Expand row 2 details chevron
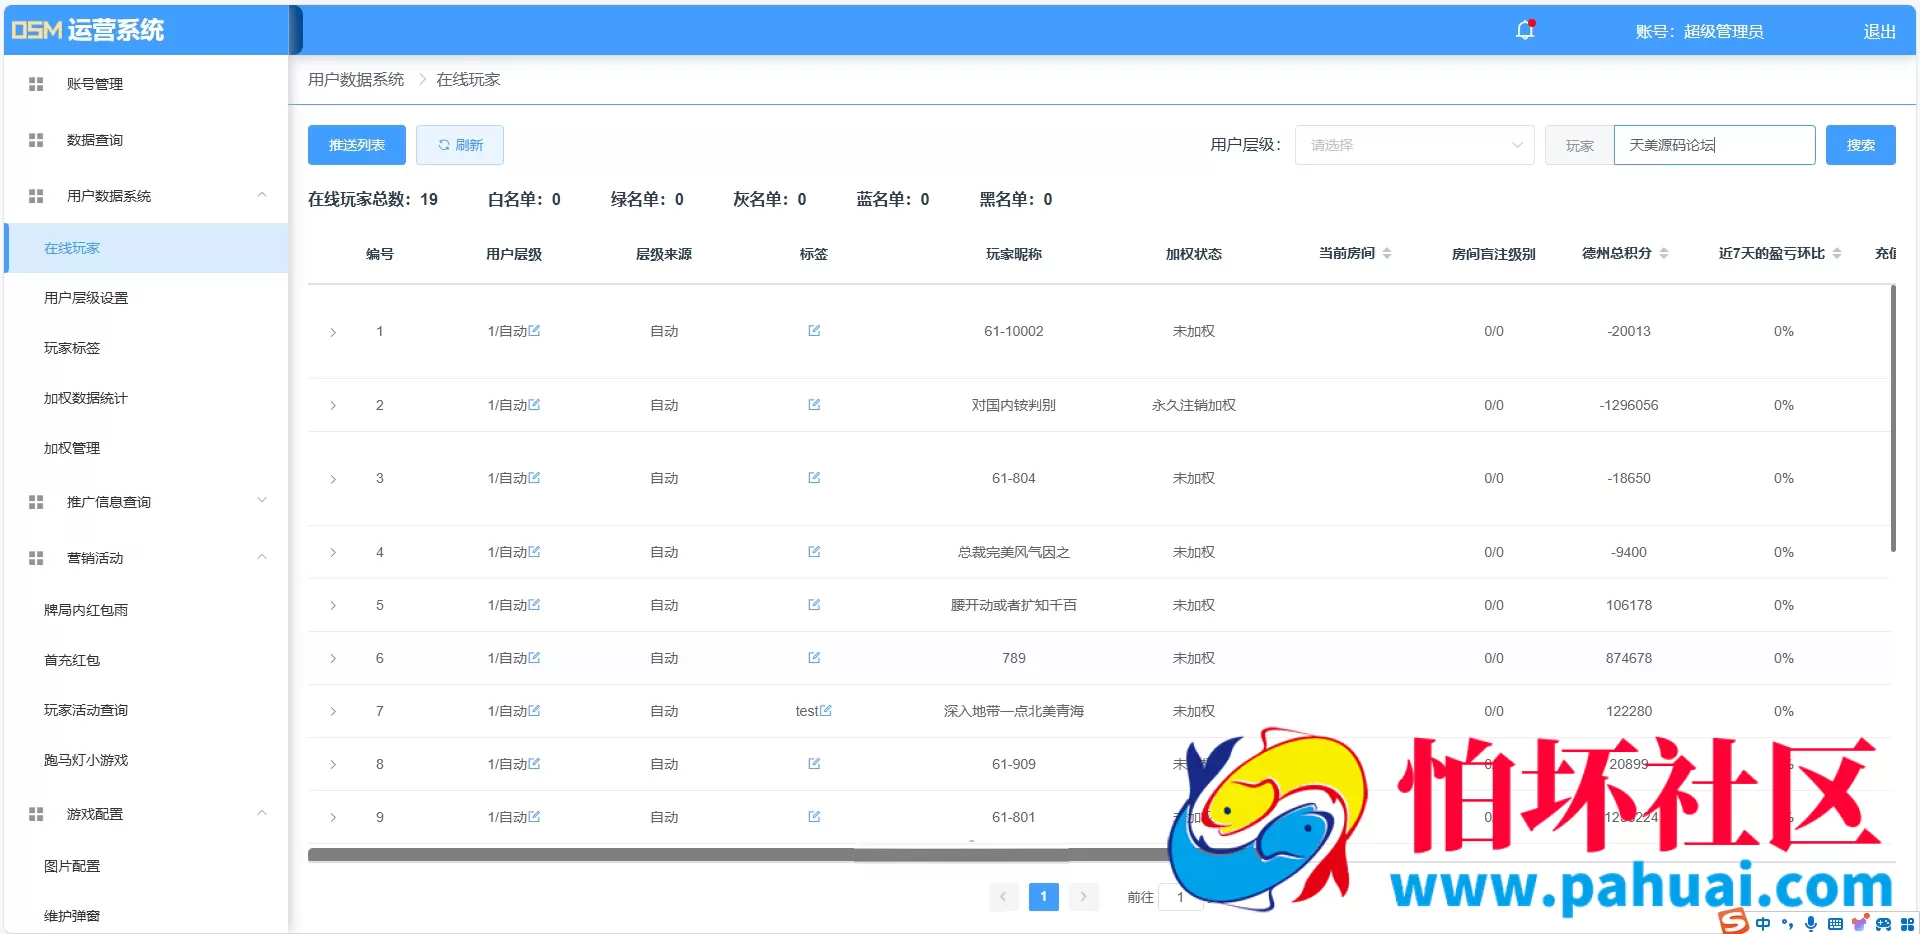This screenshot has width=1920, height=934. (333, 406)
